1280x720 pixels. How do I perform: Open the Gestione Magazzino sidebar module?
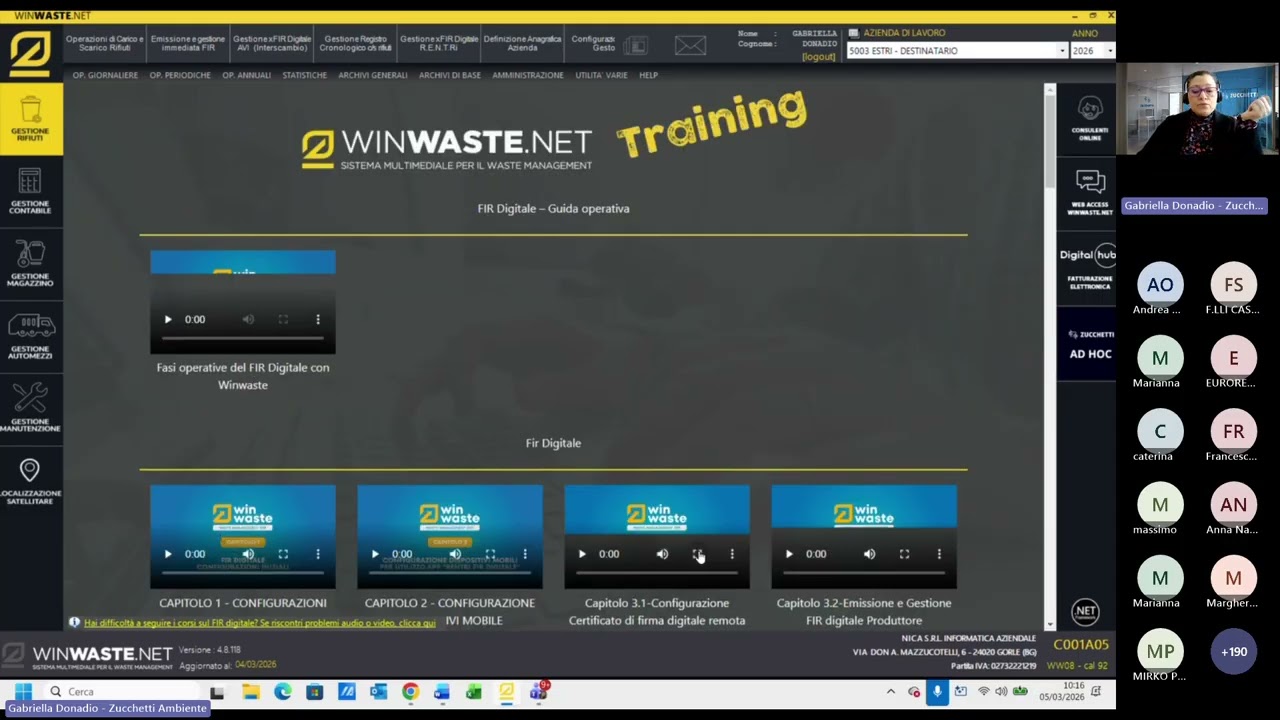click(31, 263)
